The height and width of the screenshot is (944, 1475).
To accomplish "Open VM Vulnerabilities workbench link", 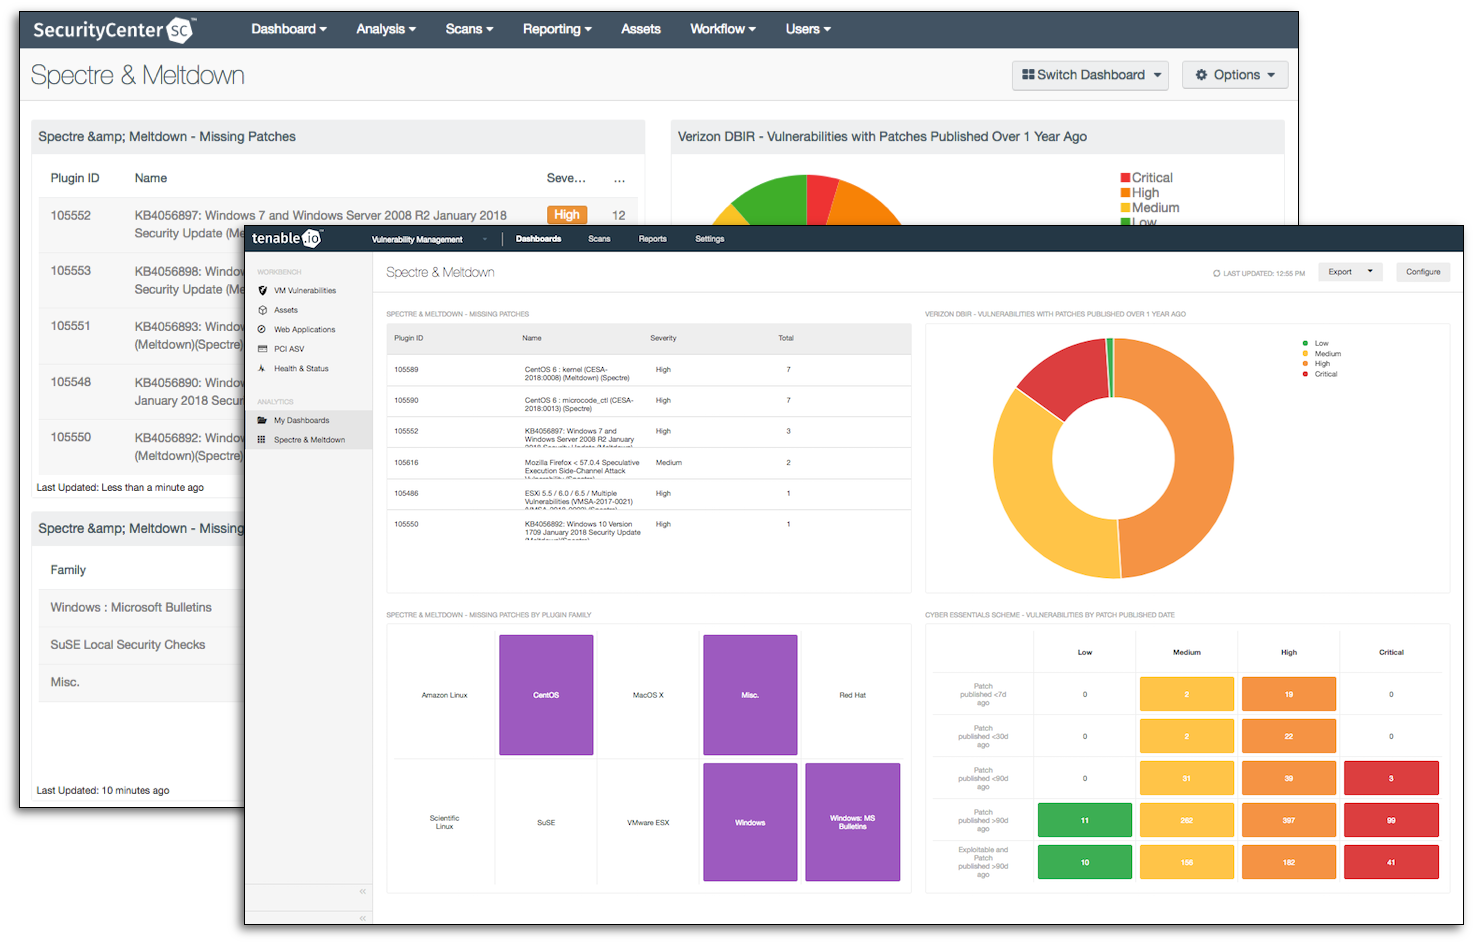I will [305, 291].
